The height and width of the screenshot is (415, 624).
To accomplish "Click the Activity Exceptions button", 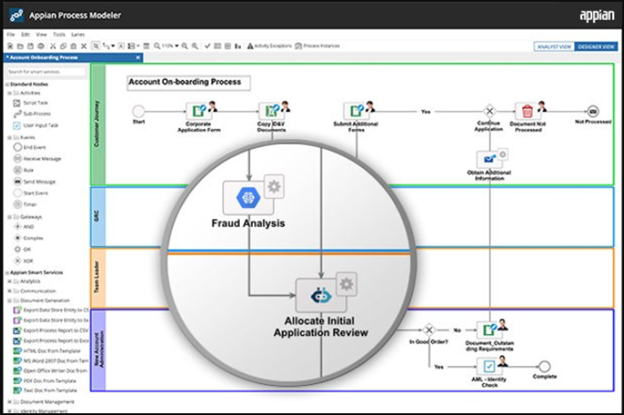I will coord(269,46).
